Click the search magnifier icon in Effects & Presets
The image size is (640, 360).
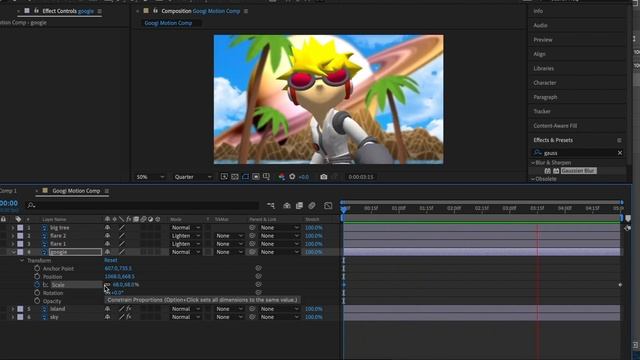click(x=538, y=153)
